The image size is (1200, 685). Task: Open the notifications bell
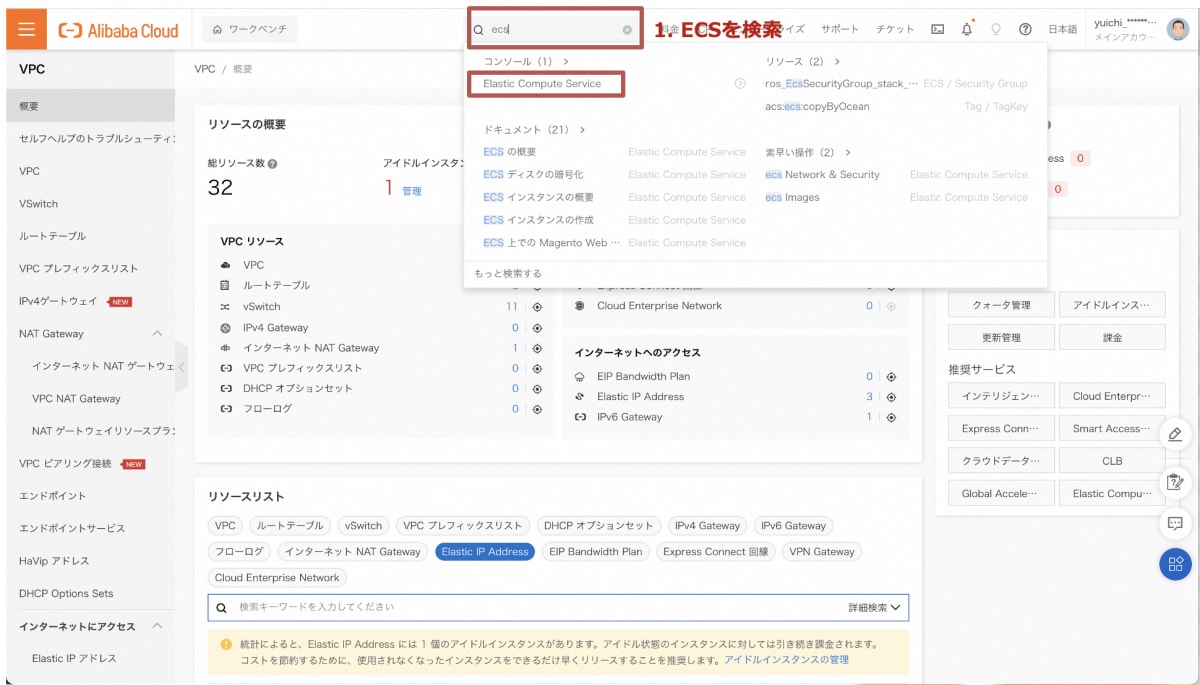click(x=964, y=29)
